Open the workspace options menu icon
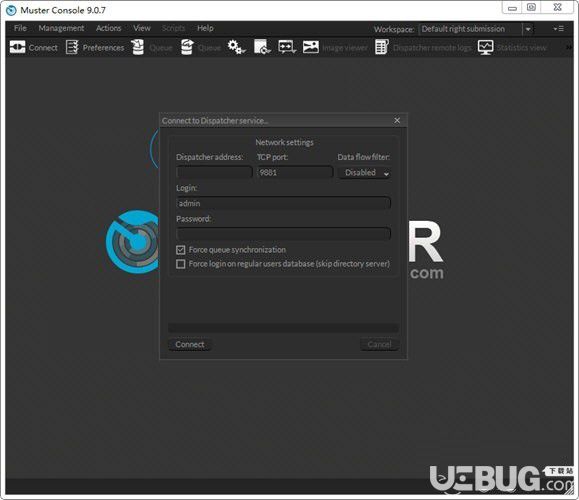 [x=558, y=29]
